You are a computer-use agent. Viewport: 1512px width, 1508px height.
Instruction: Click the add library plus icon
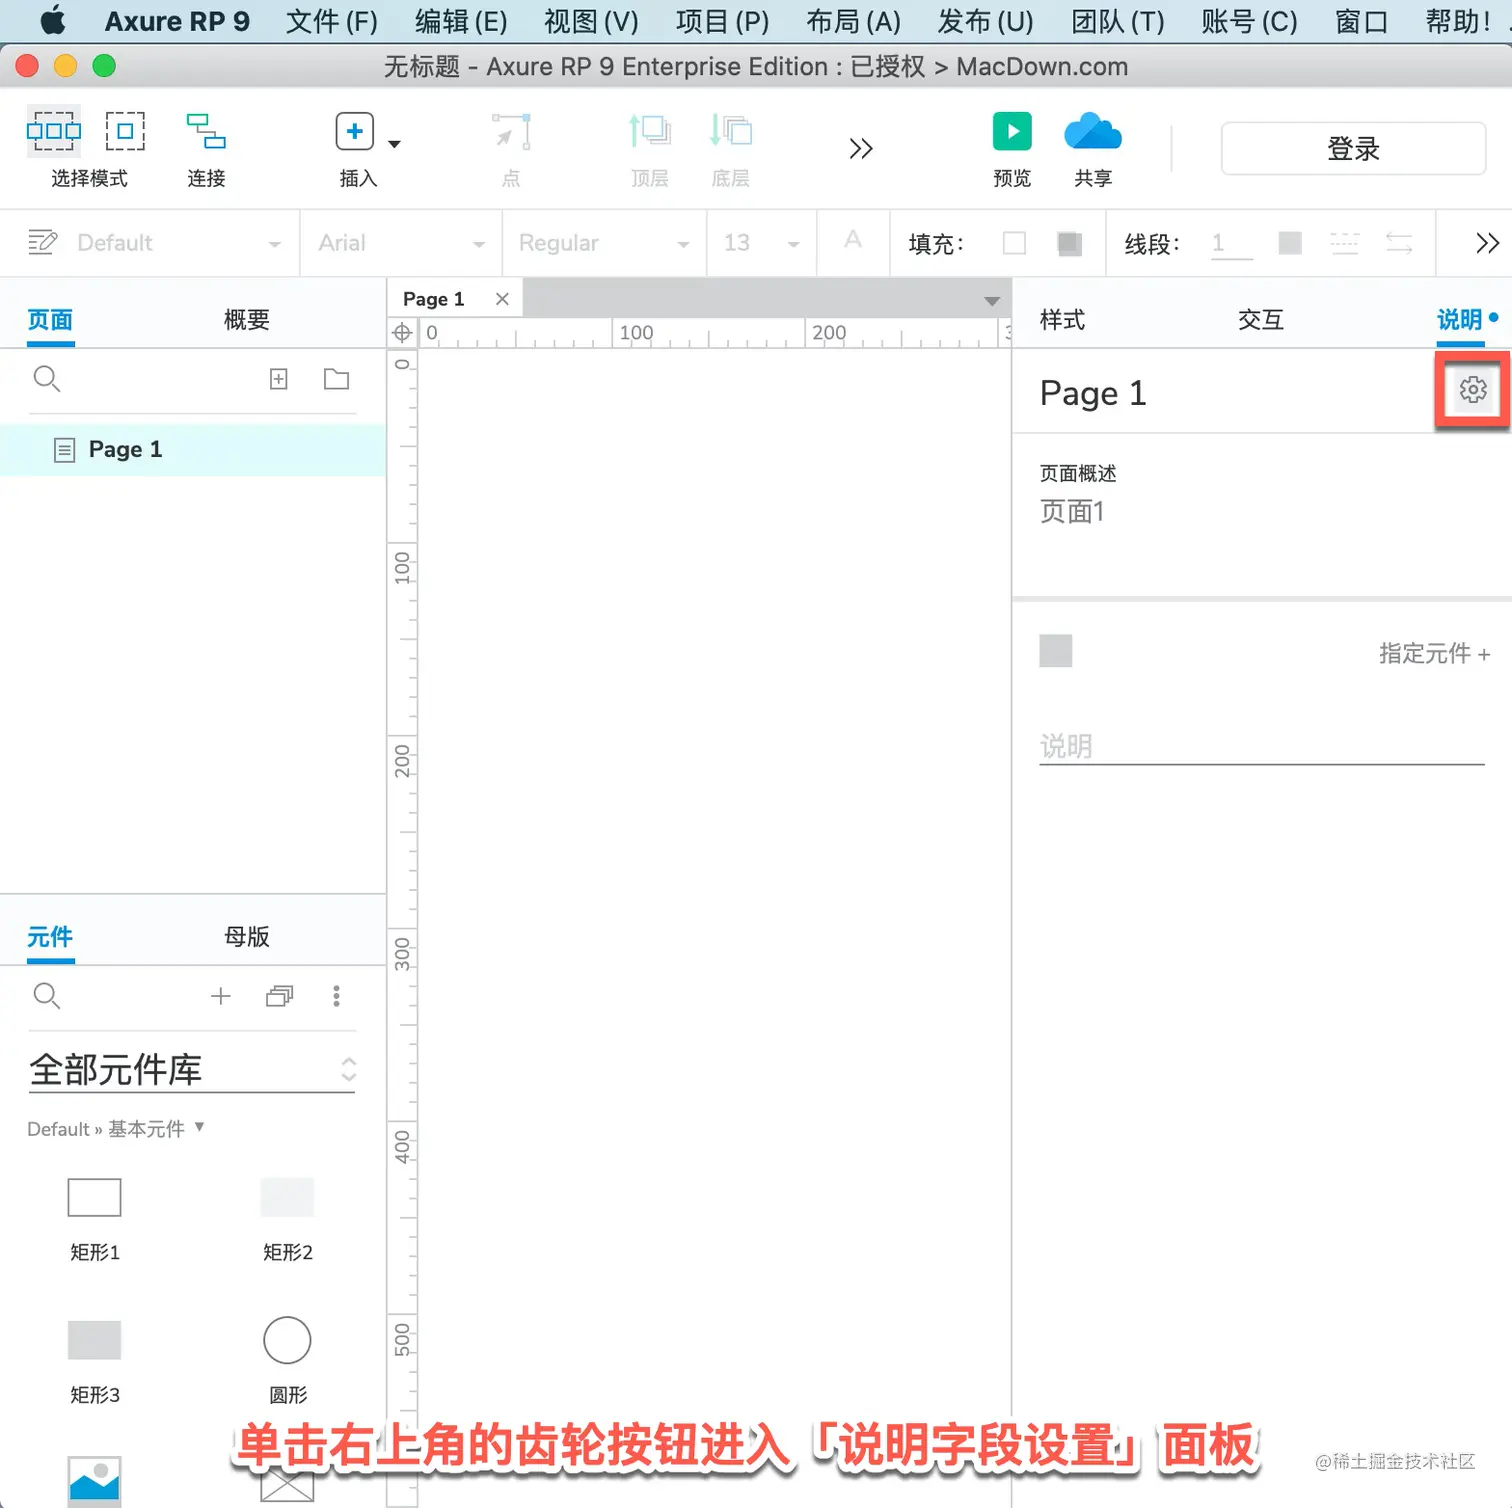(x=221, y=996)
